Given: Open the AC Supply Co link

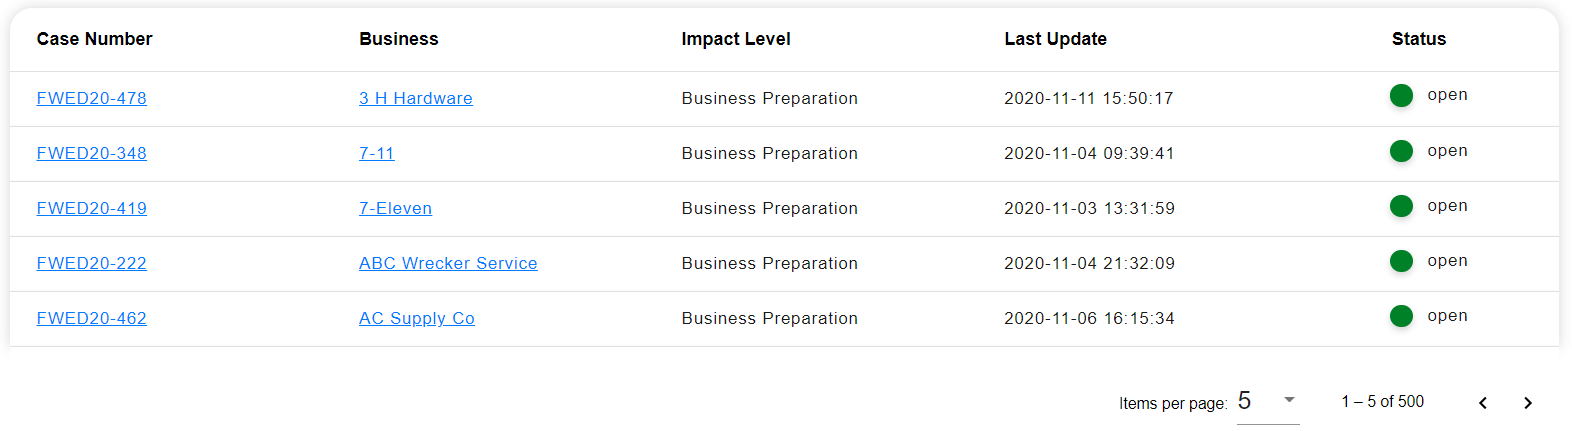Looking at the screenshot, I should [x=416, y=318].
